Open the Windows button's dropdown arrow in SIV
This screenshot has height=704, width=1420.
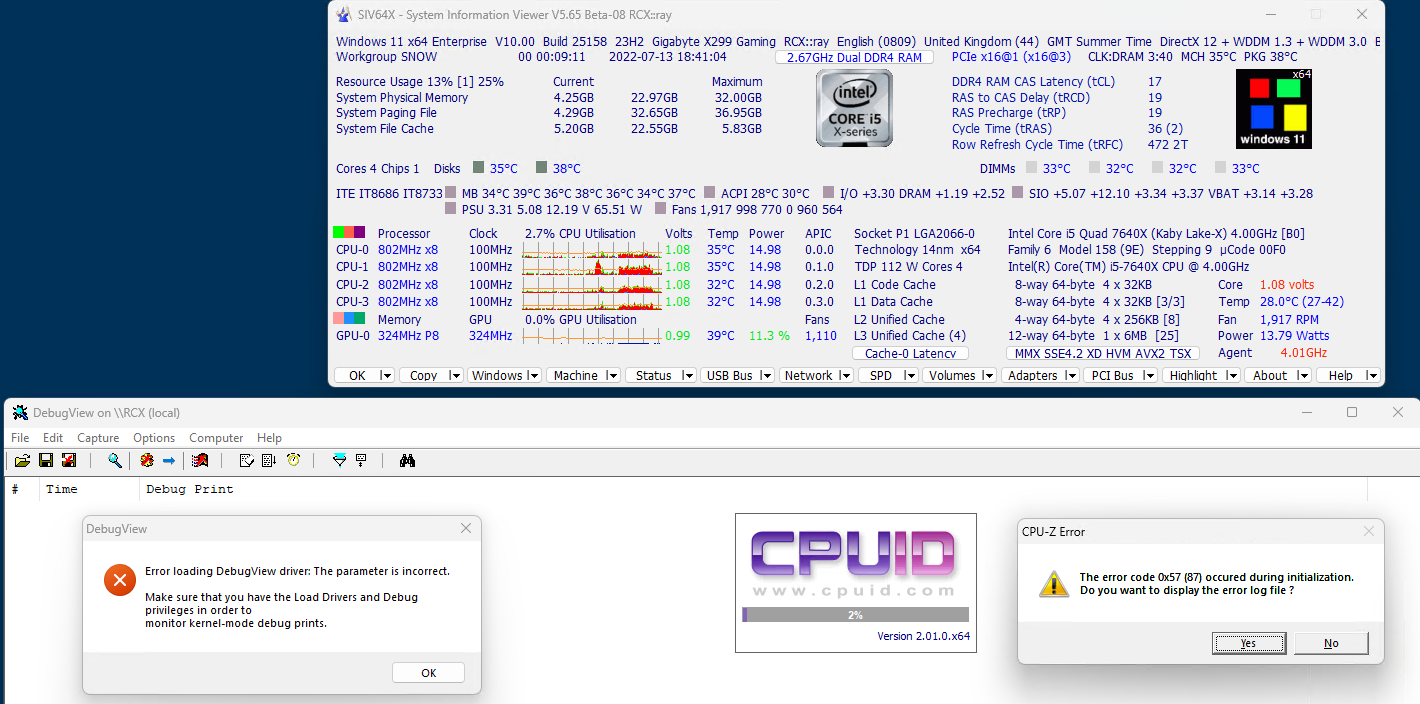(533, 376)
